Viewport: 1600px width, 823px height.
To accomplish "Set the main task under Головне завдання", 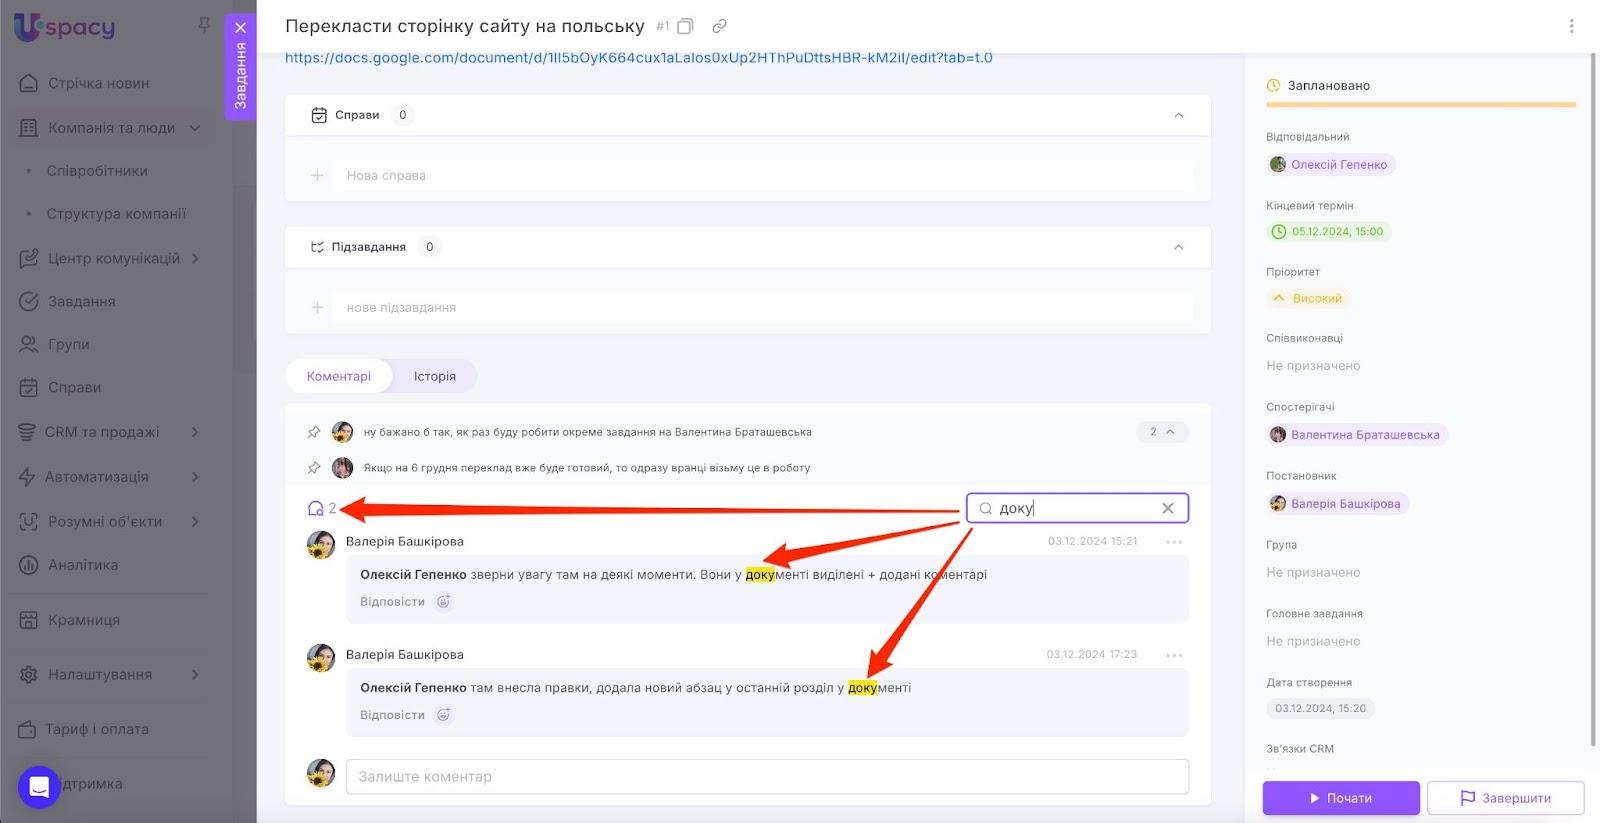I will pyautogui.click(x=1313, y=642).
